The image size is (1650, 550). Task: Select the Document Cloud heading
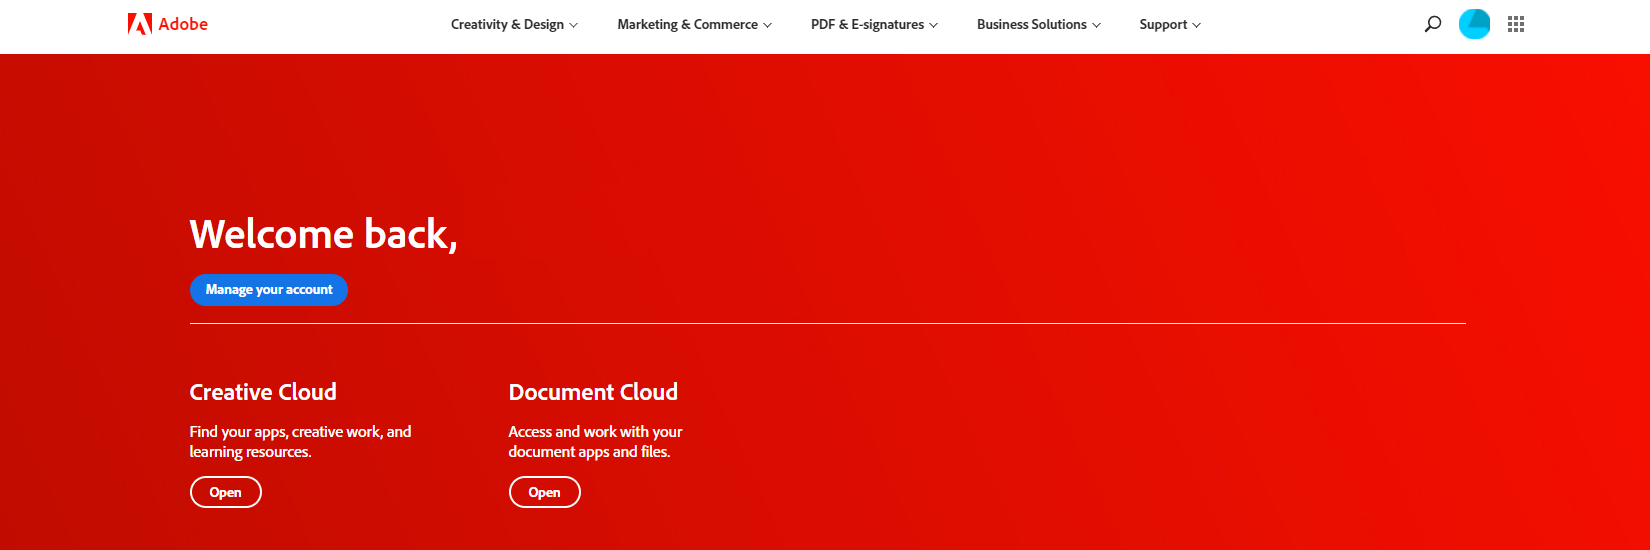tap(593, 392)
